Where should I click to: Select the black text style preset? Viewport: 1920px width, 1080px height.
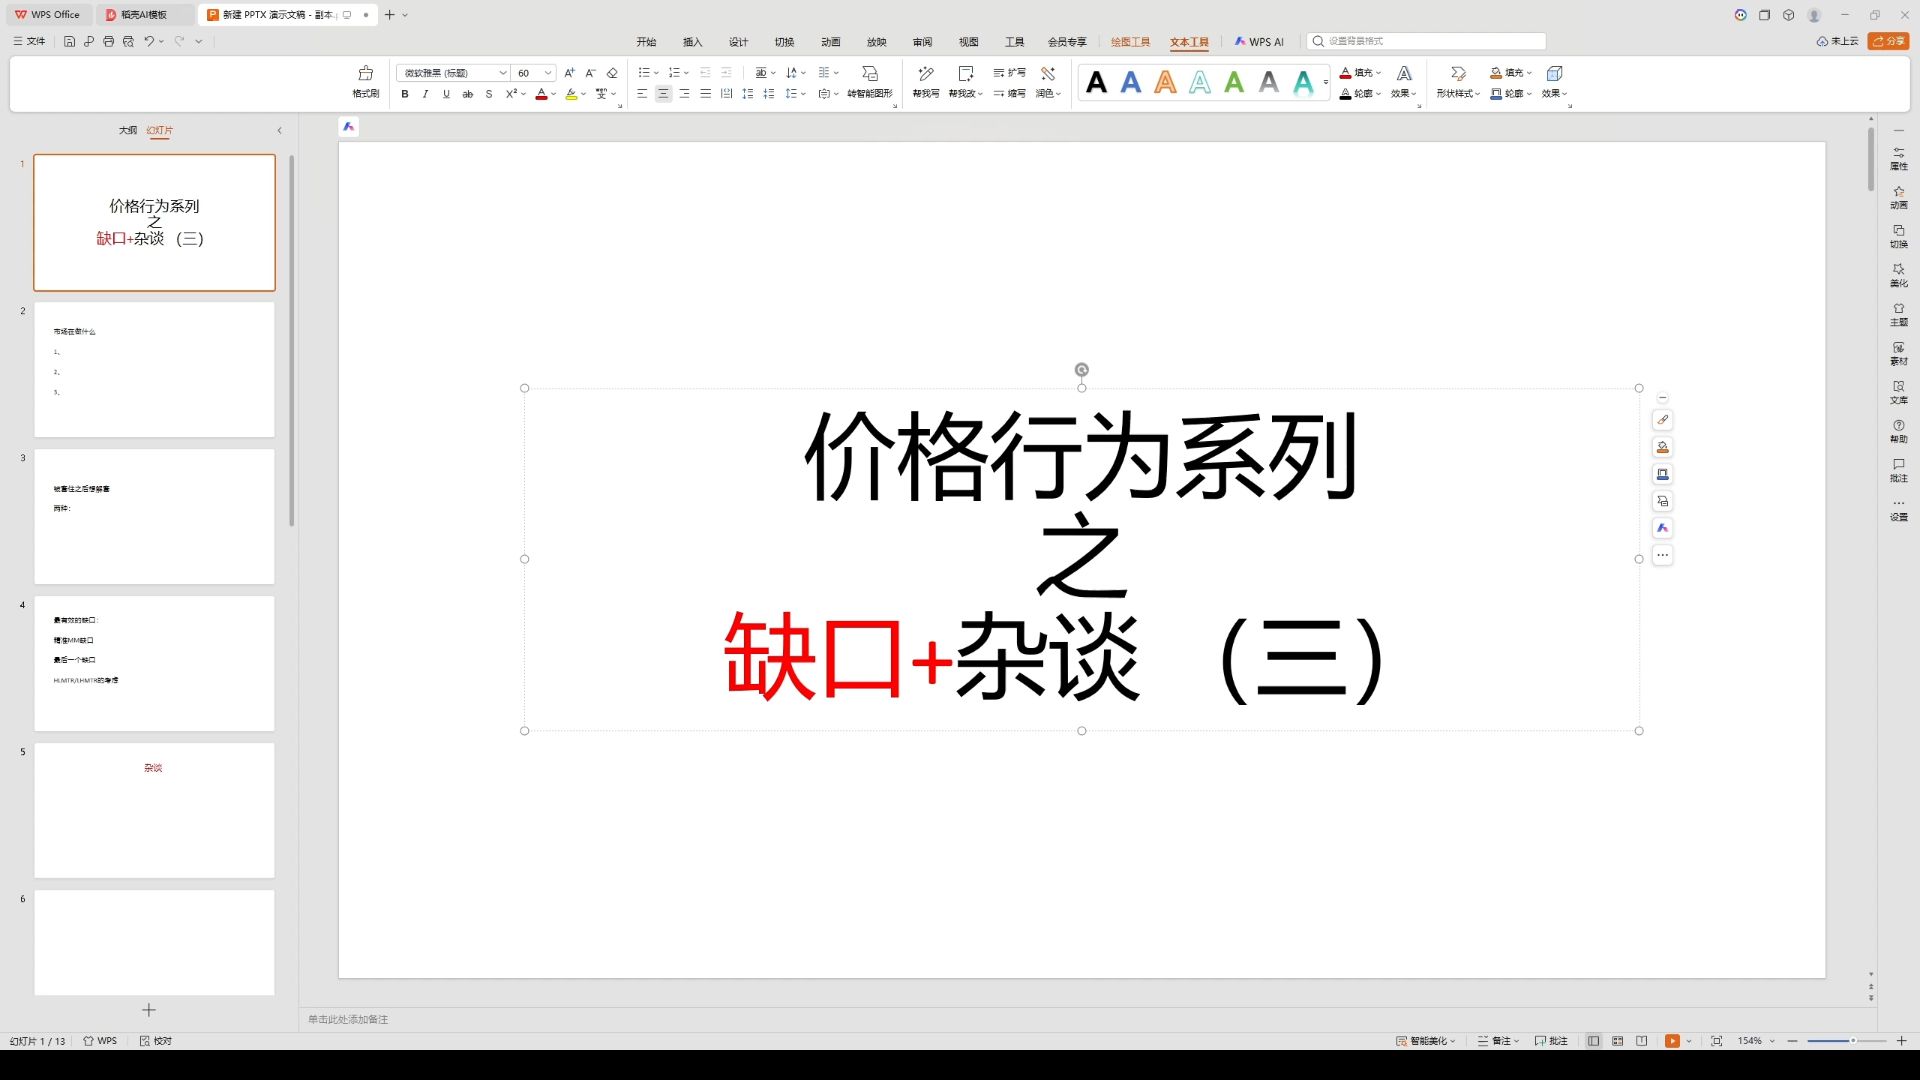point(1097,82)
